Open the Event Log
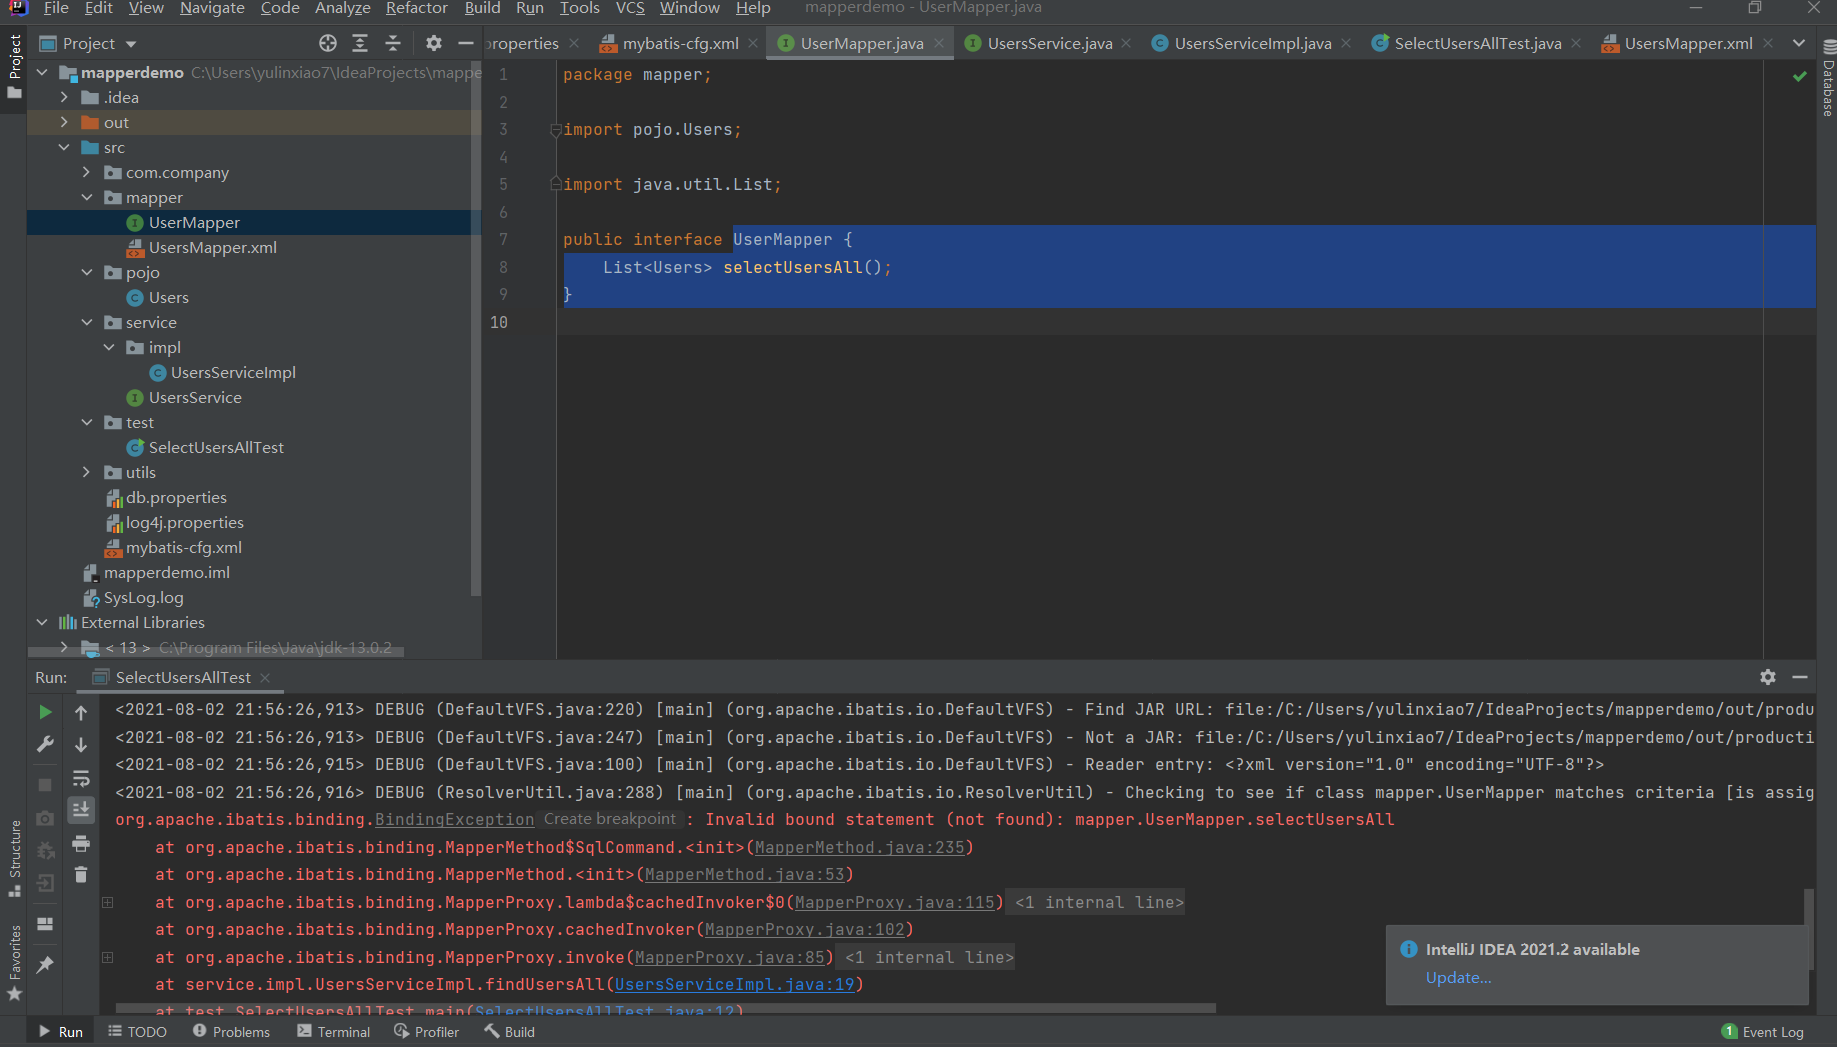This screenshot has height=1047, width=1837. pos(1763,1032)
